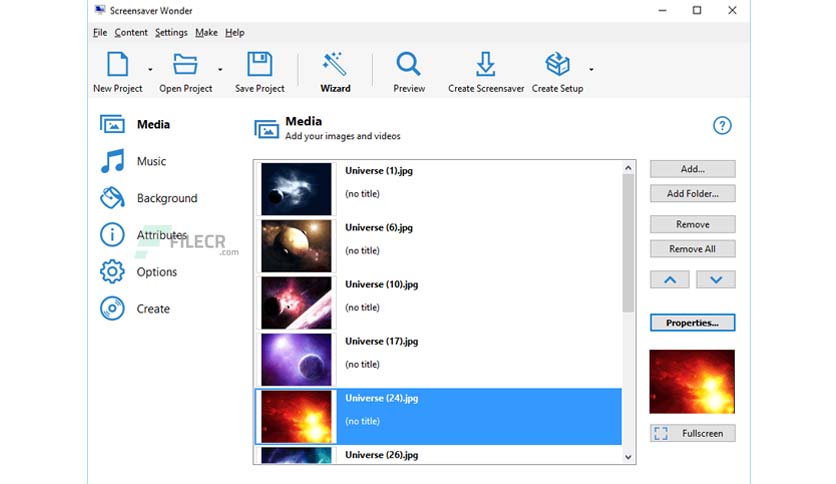Viewport: 836px width, 484px height.
Task: Click the Create Setup box icon
Action: (x=557, y=64)
